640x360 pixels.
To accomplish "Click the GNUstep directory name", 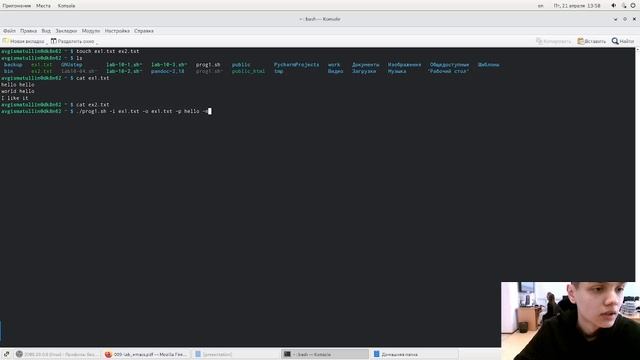I will [x=71, y=64].
